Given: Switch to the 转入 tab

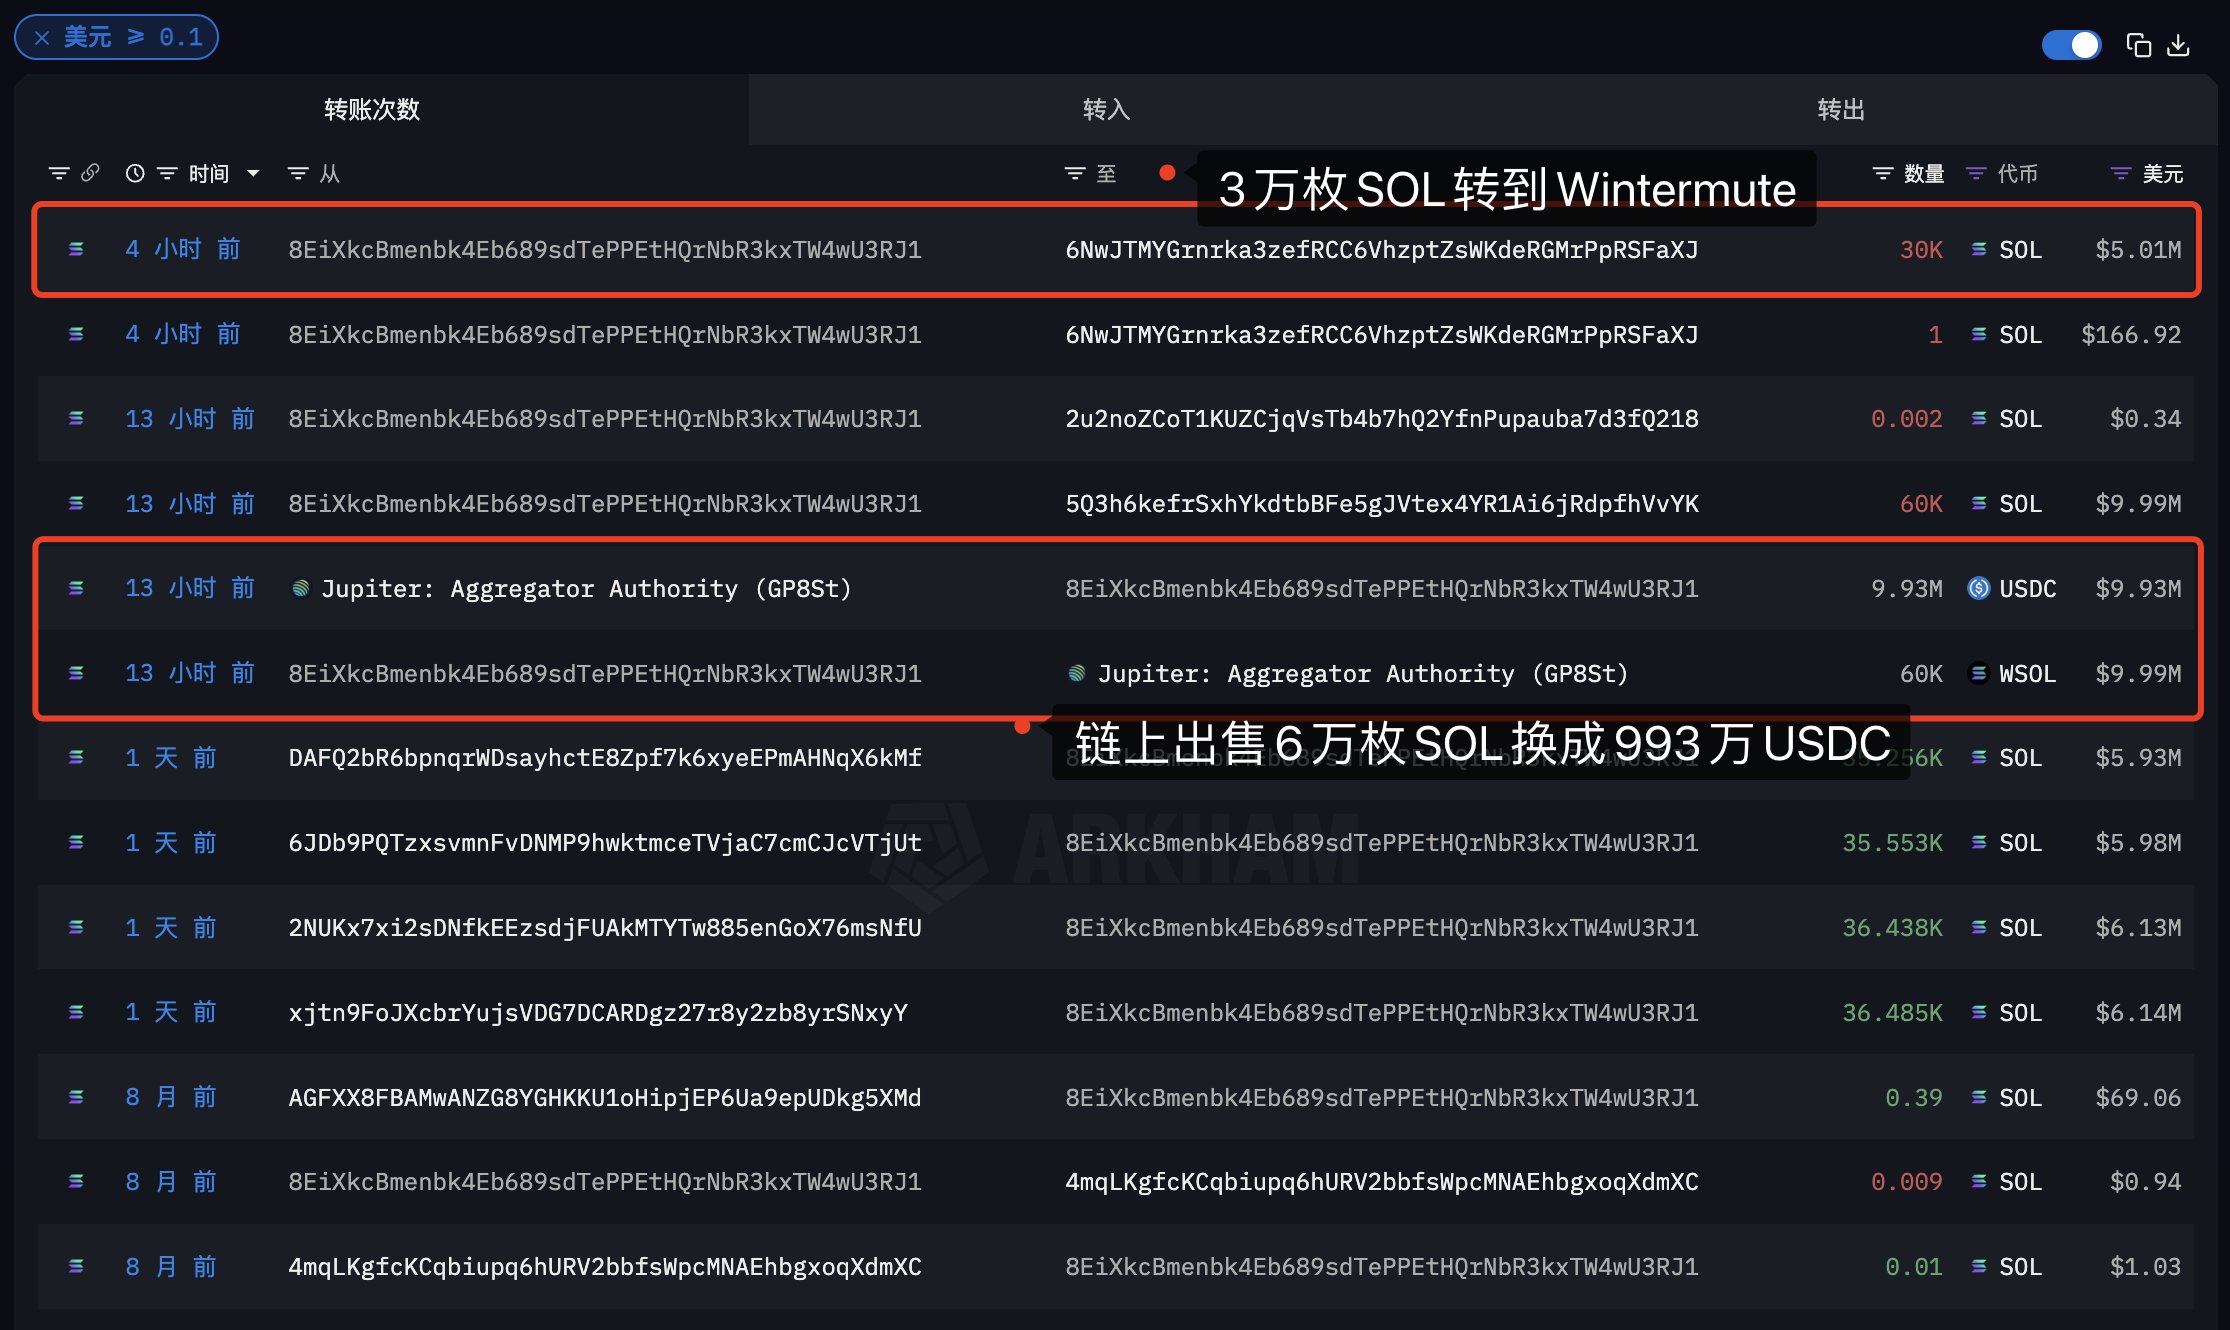Looking at the screenshot, I should click(x=1106, y=109).
